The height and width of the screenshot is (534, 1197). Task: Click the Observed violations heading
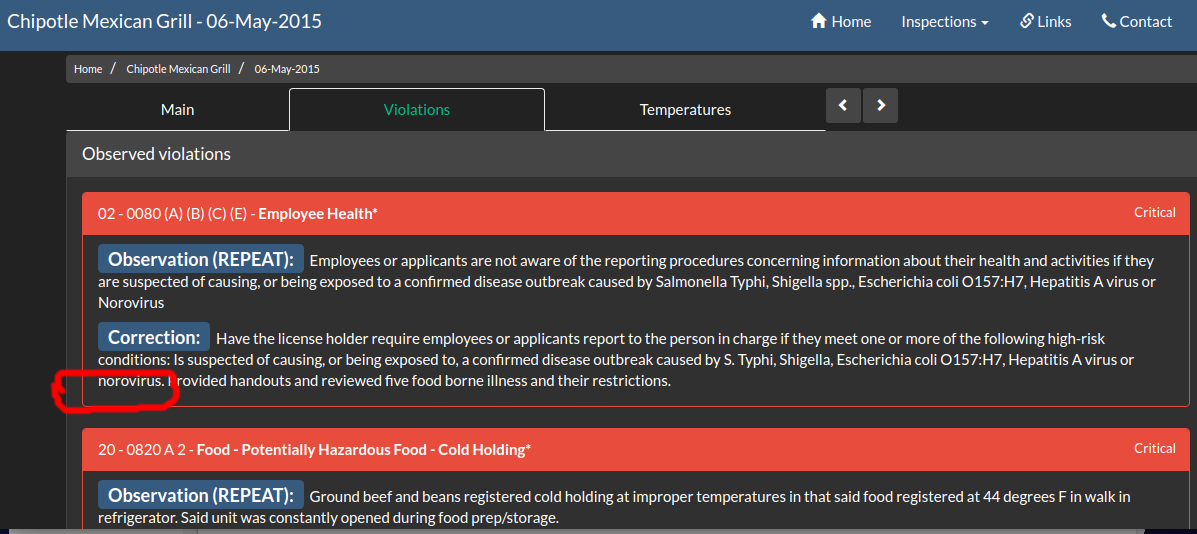tap(156, 154)
